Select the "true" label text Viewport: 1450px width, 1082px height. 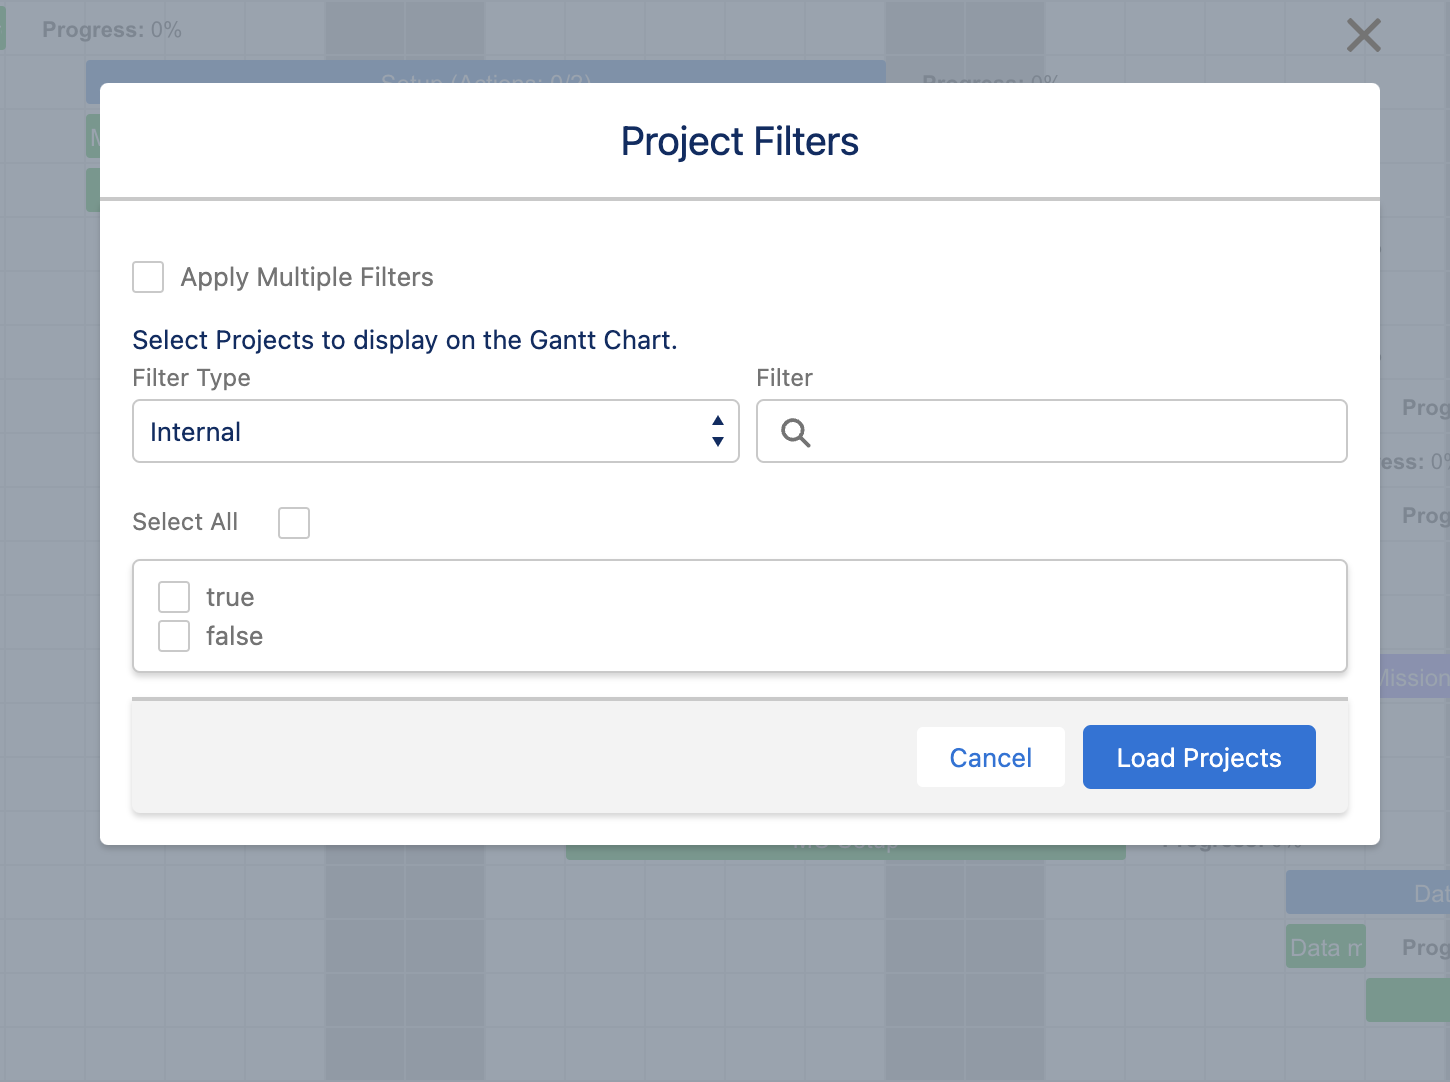(x=229, y=596)
